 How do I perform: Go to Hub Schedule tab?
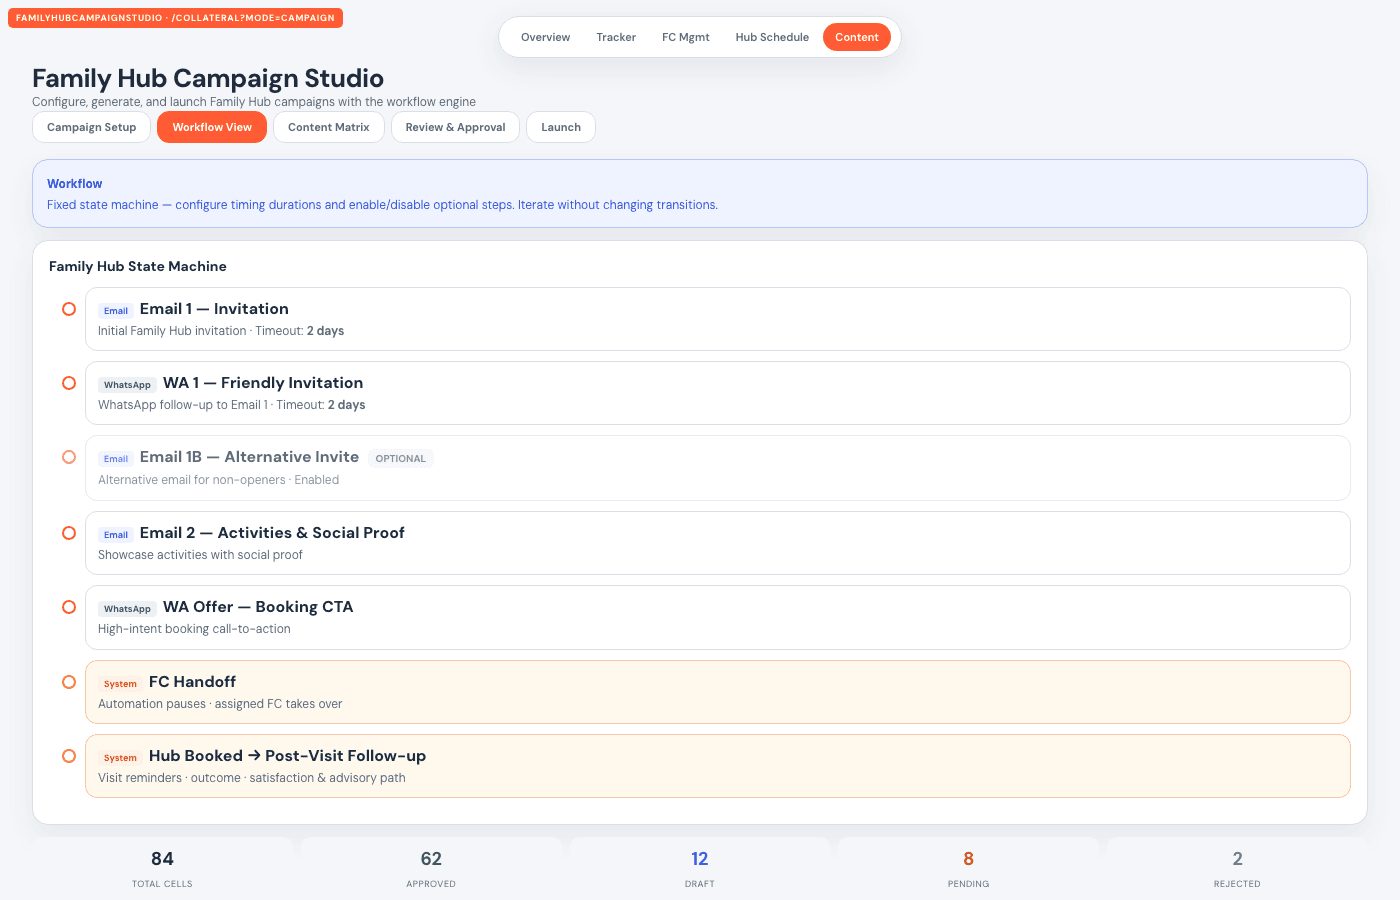(x=772, y=37)
